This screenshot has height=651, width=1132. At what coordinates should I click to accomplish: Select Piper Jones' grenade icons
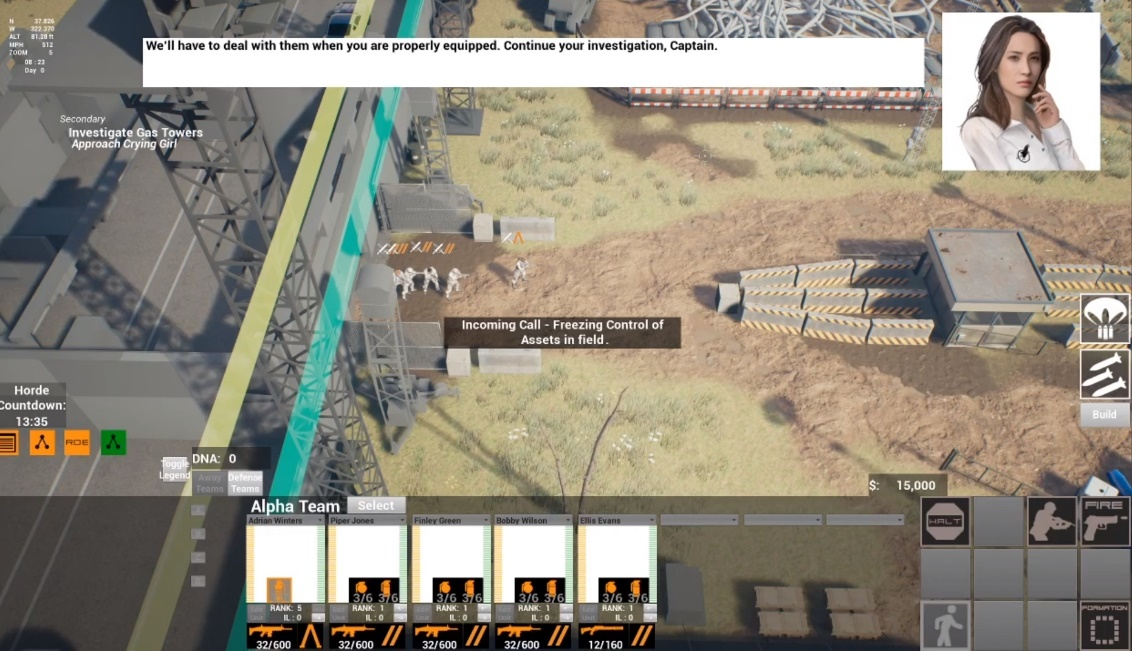(374, 590)
